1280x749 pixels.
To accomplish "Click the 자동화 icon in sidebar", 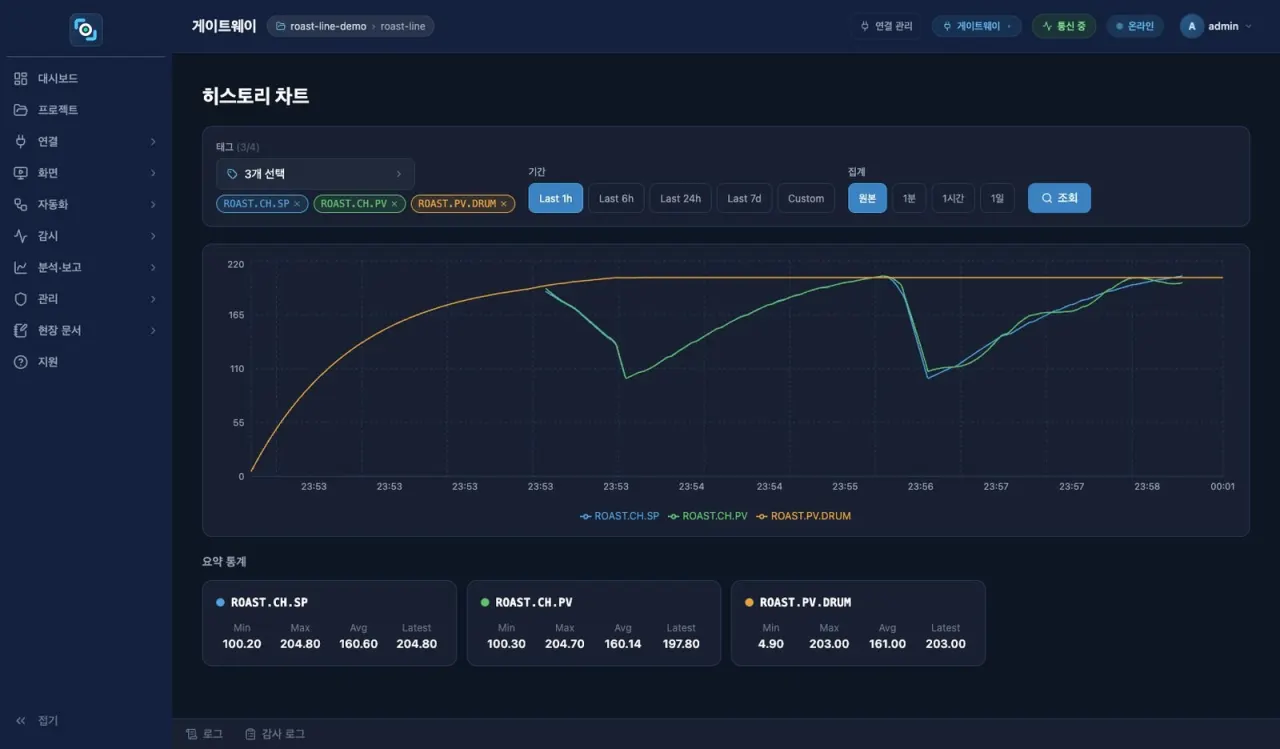I will click(x=20, y=204).
